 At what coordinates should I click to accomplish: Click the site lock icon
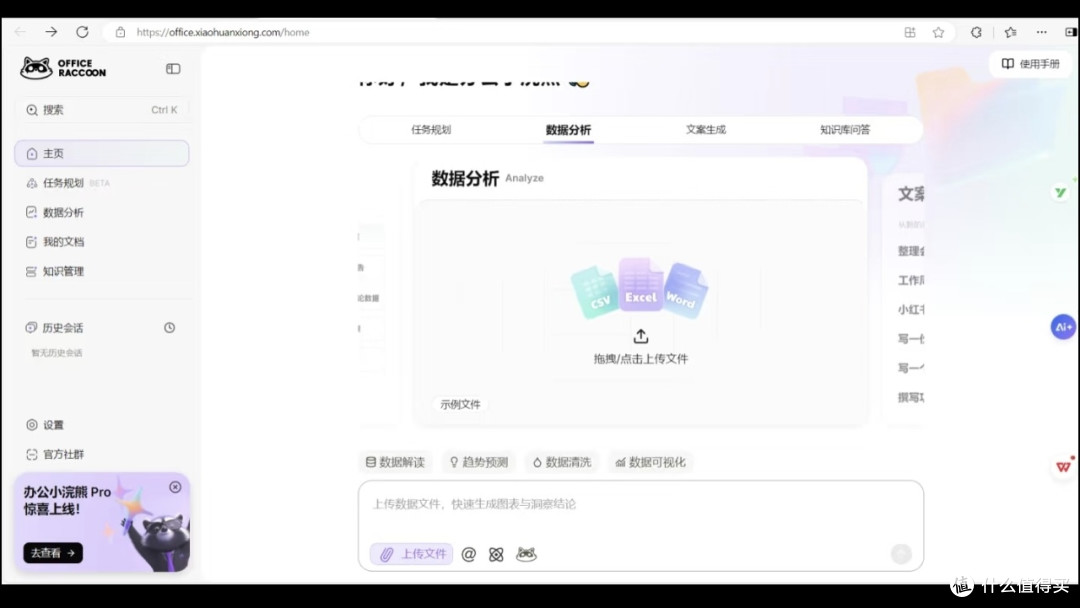pos(121,32)
